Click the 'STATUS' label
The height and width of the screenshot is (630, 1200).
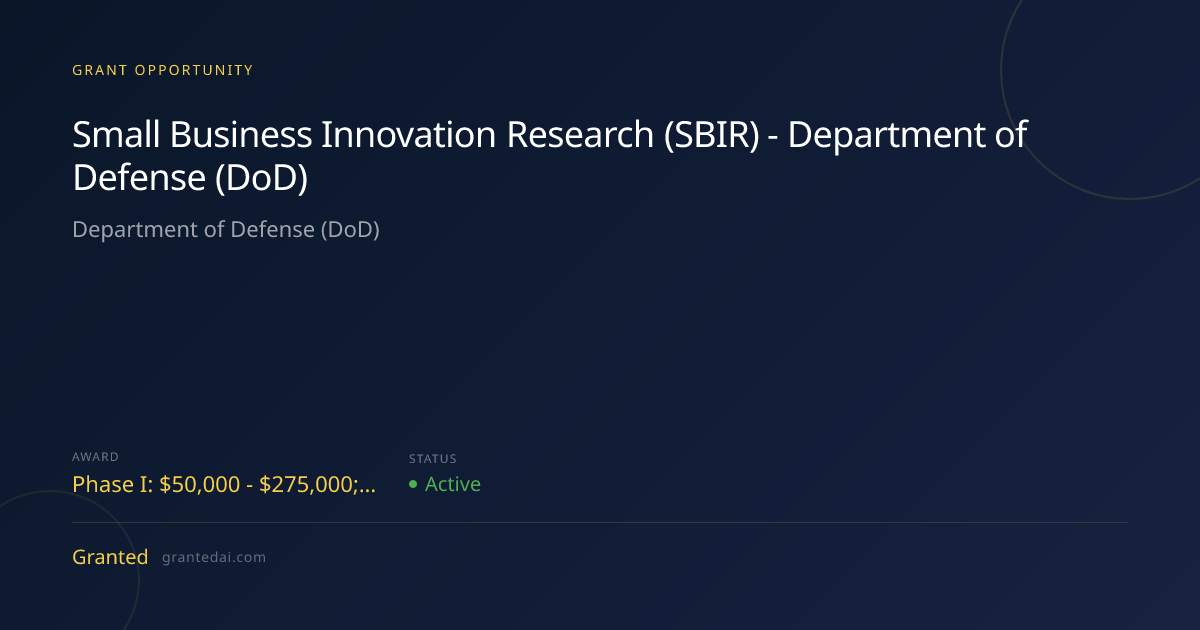(x=433, y=459)
